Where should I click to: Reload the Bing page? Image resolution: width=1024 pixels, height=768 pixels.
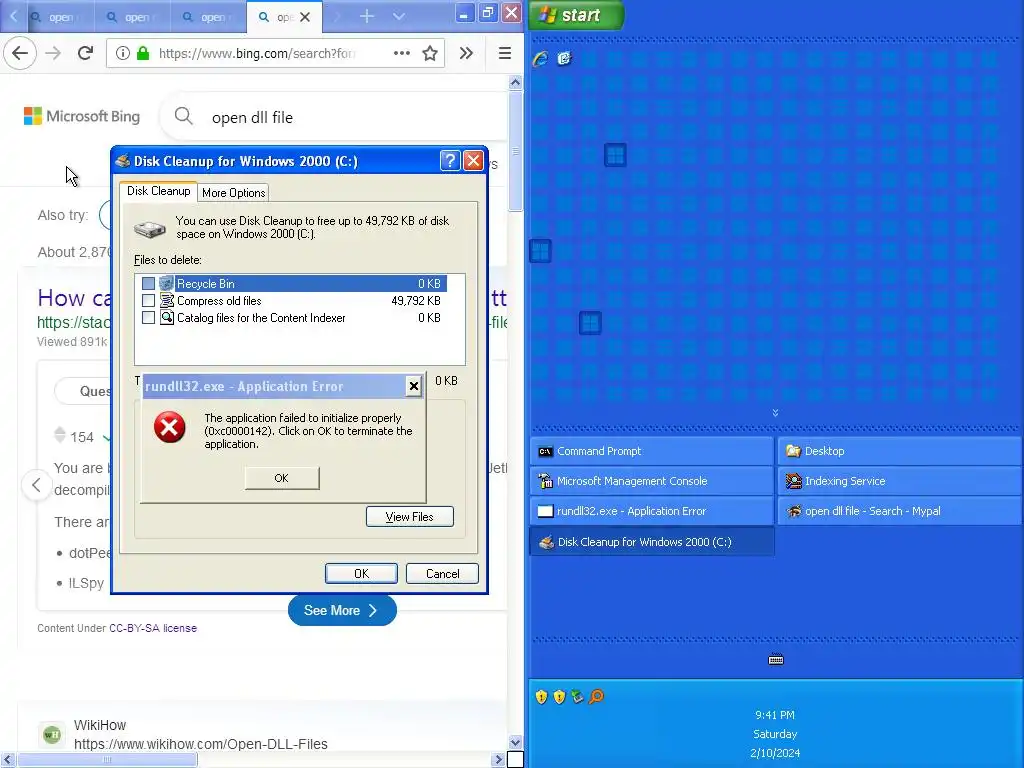click(85, 53)
